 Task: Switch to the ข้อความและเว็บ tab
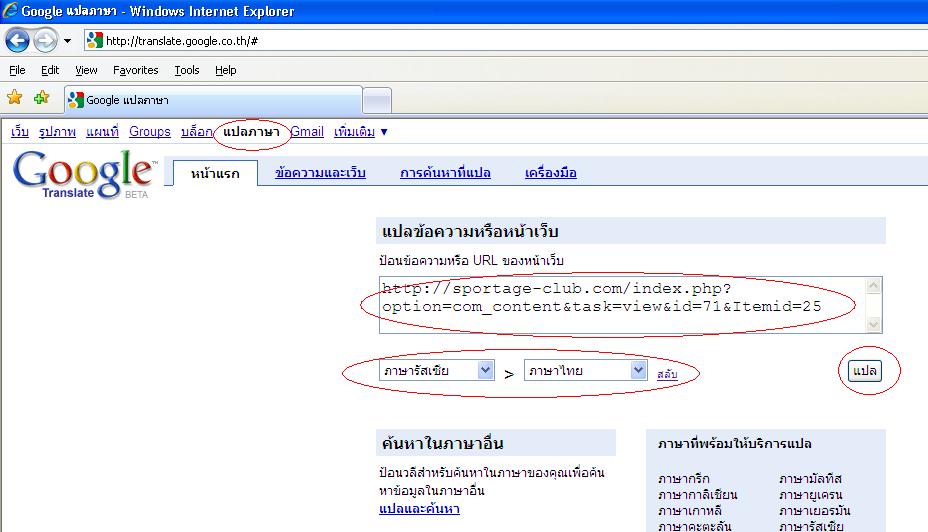click(320, 173)
